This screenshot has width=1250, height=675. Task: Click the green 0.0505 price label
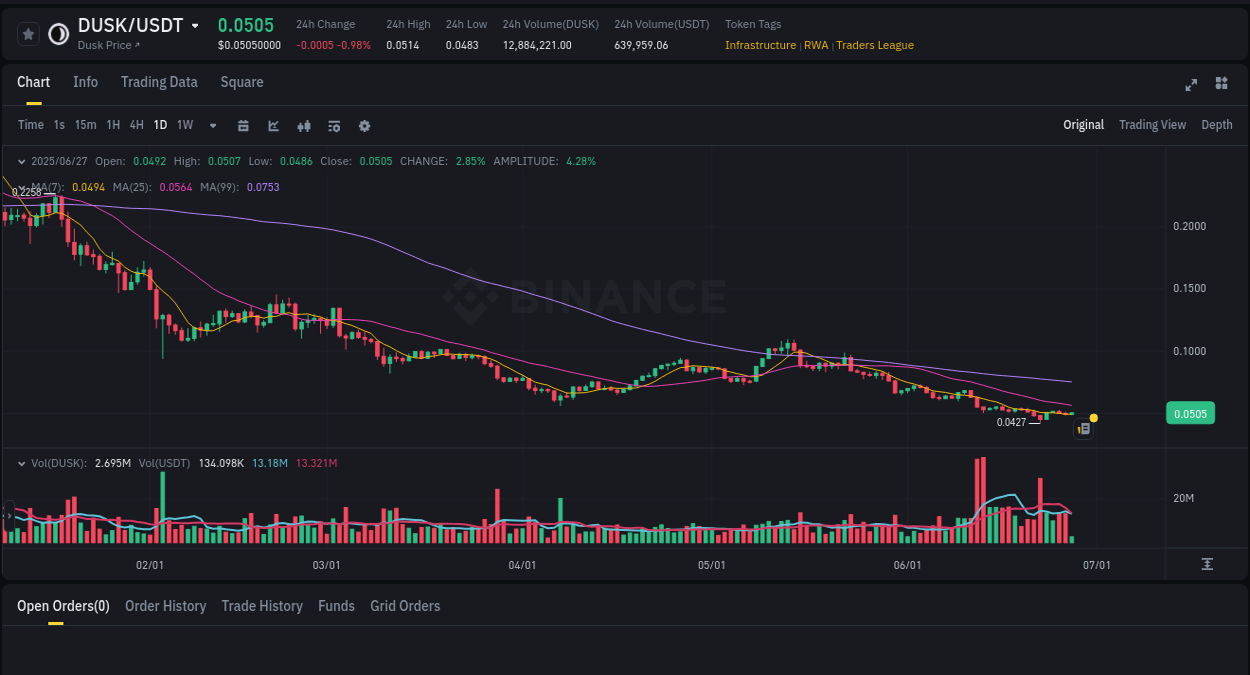(1190, 412)
